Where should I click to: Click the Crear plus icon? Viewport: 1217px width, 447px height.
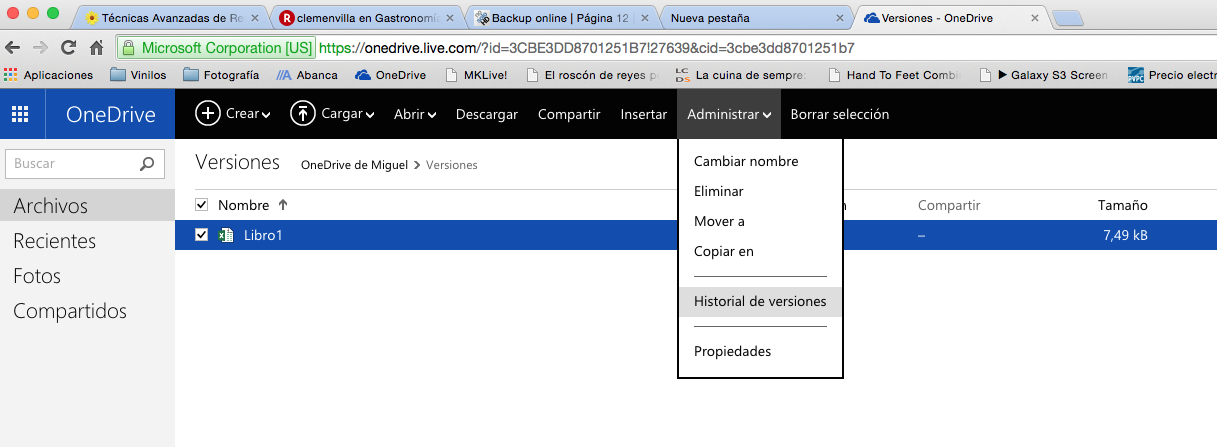click(207, 114)
